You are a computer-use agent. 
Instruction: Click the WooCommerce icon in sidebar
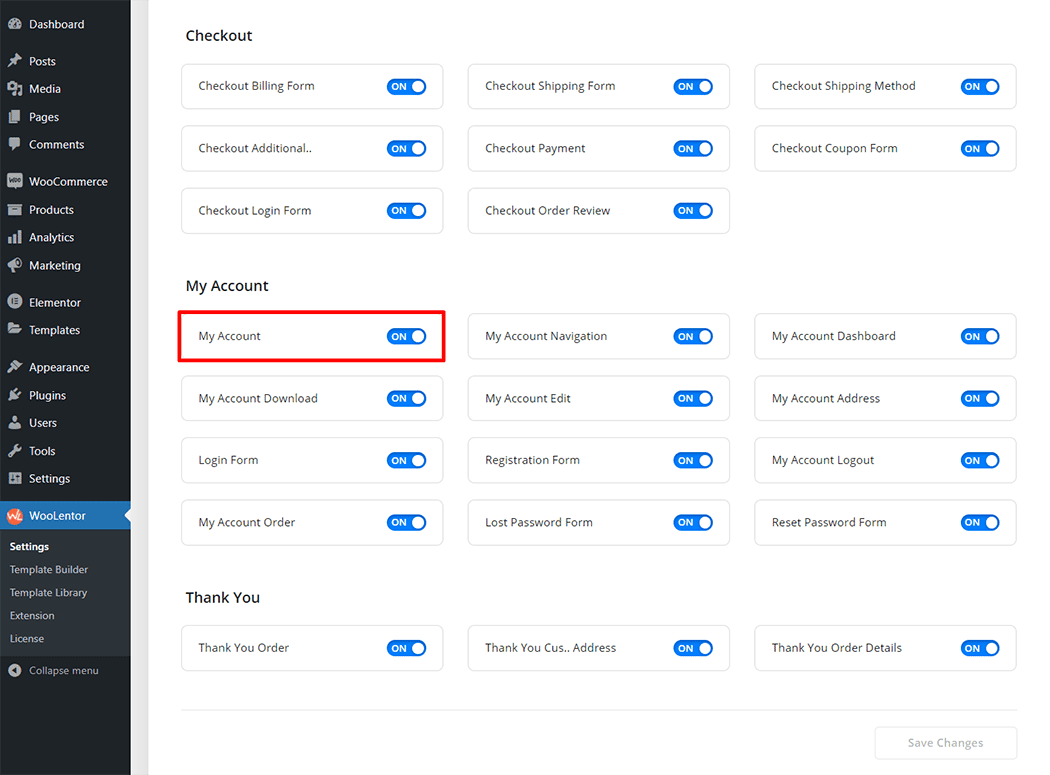(15, 182)
